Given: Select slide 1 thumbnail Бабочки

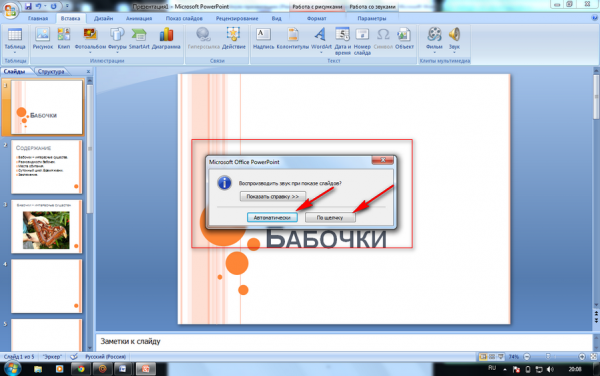Looking at the screenshot, I should pos(47,107).
